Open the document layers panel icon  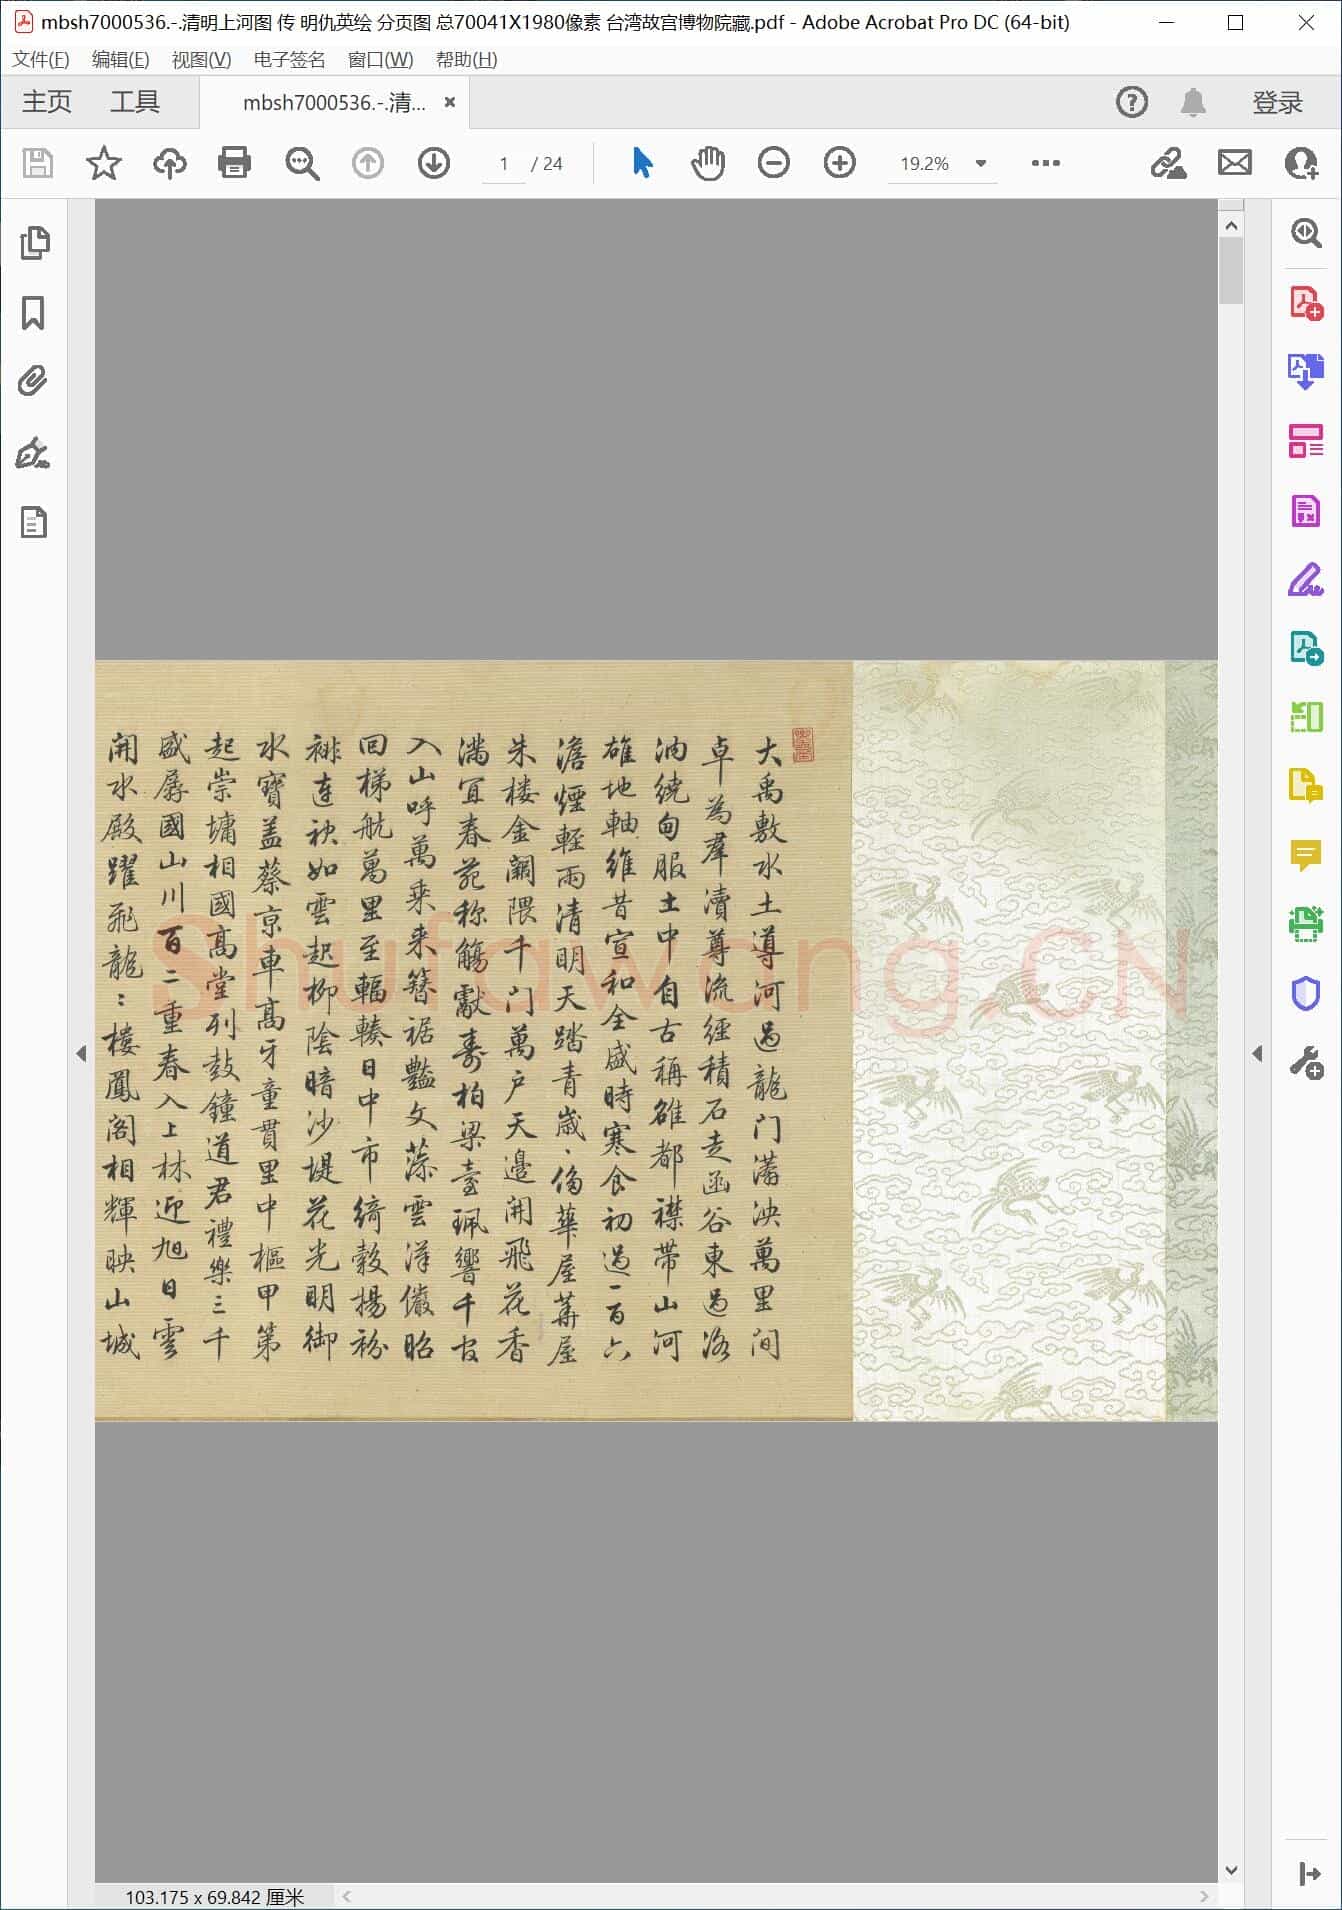coord(34,522)
